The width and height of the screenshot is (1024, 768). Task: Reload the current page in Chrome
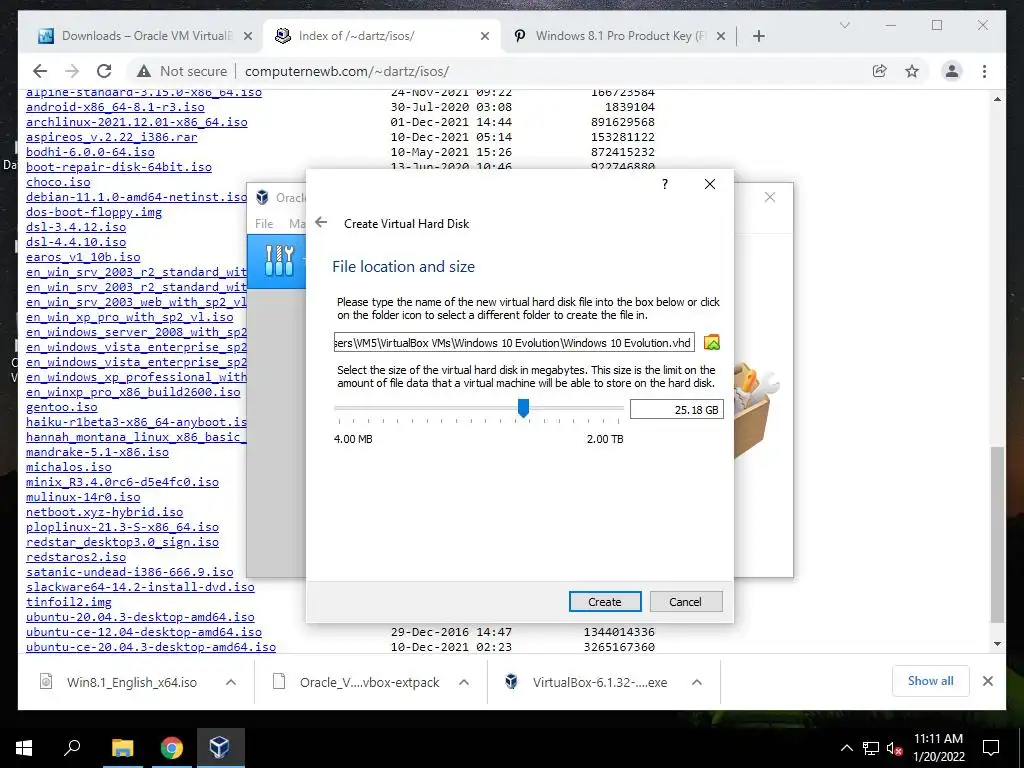point(104,71)
